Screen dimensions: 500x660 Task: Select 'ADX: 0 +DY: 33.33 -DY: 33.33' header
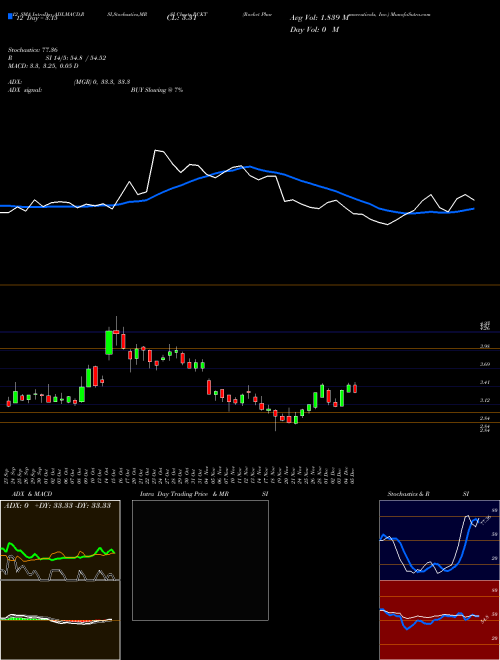[57, 506]
